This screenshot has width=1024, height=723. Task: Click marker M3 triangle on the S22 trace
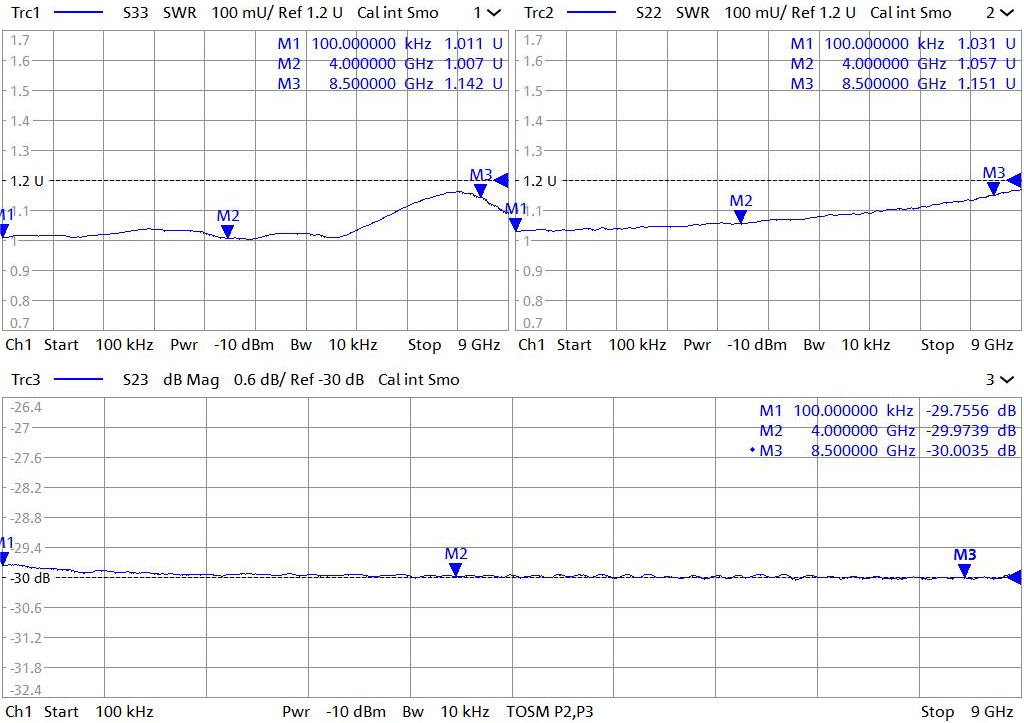[x=993, y=188]
